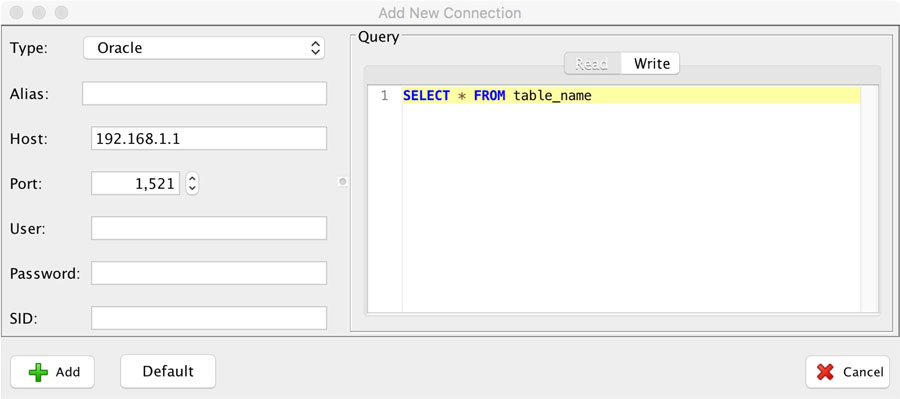Click the SID input field
The image size is (900, 399).
tap(209, 318)
